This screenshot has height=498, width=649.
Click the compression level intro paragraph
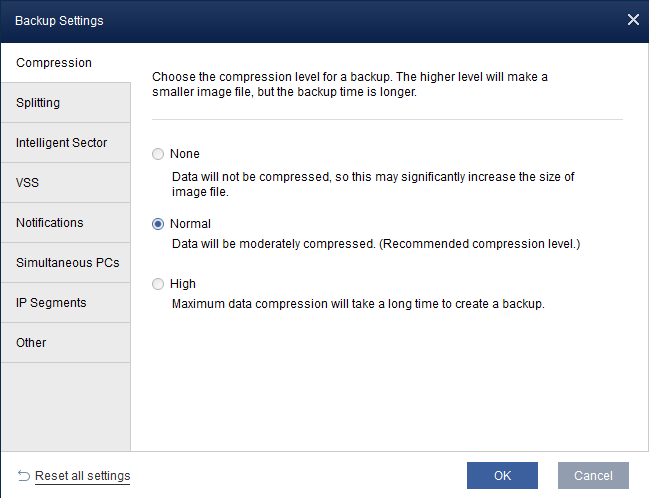point(349,84)
